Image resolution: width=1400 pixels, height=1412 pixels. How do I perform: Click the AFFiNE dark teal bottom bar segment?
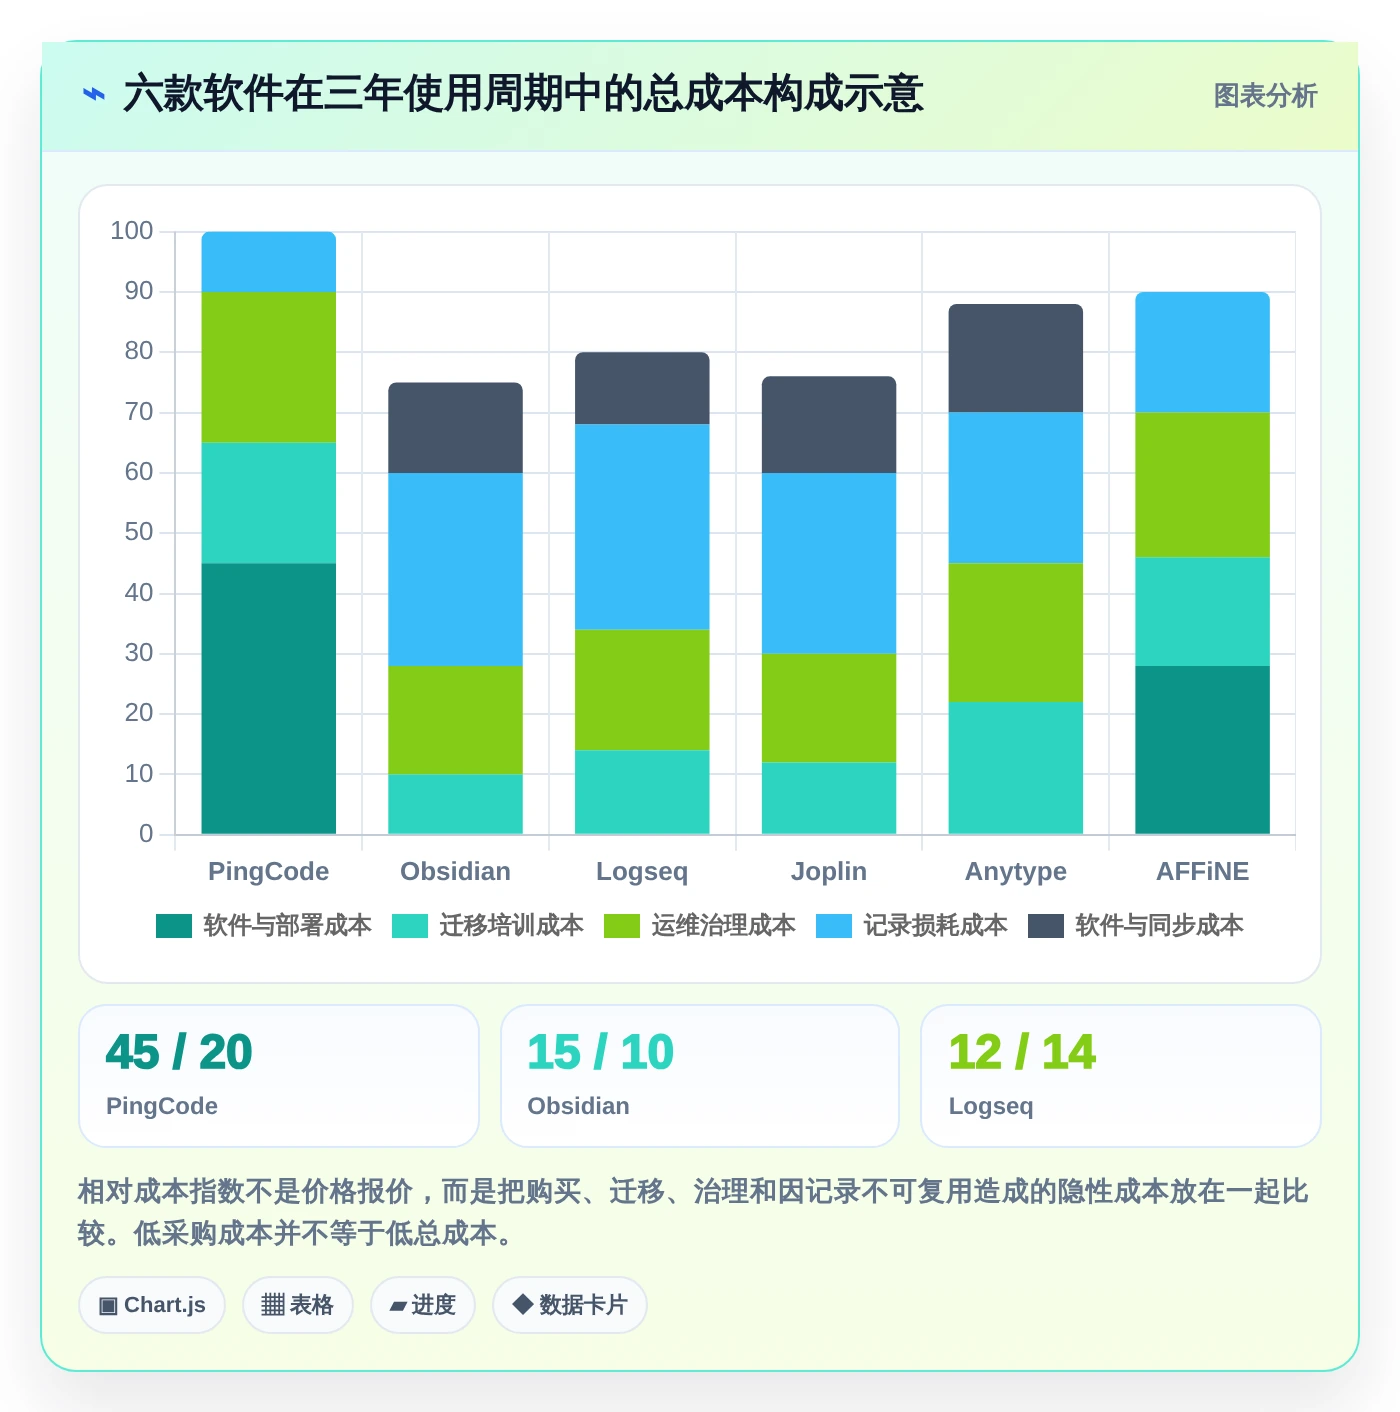[x=1203, y=750]
